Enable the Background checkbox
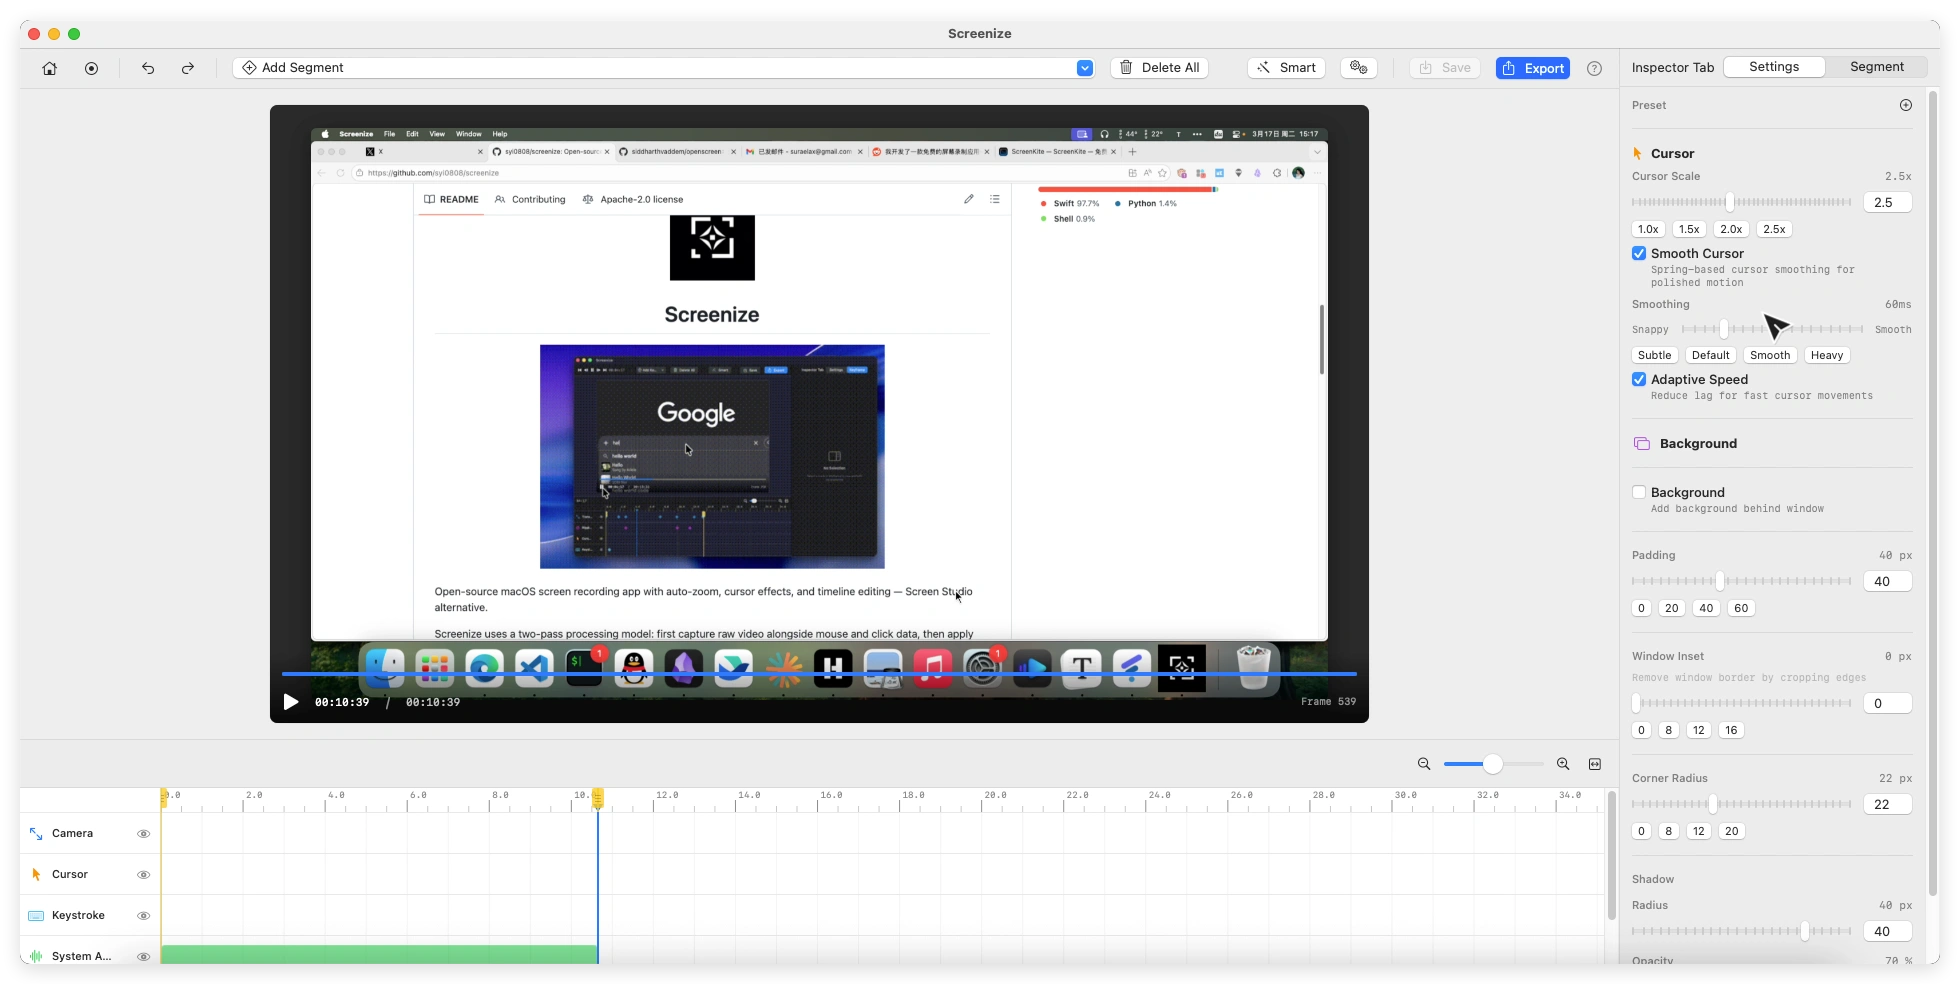This screenshot has width=1960, height=984. [1639, 493]
